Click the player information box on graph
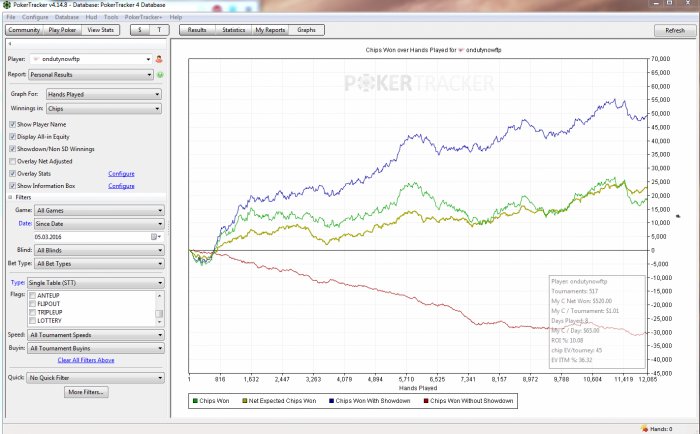This screenshot has height=434, width=700. pyautogui.click(x=597, y=321)
